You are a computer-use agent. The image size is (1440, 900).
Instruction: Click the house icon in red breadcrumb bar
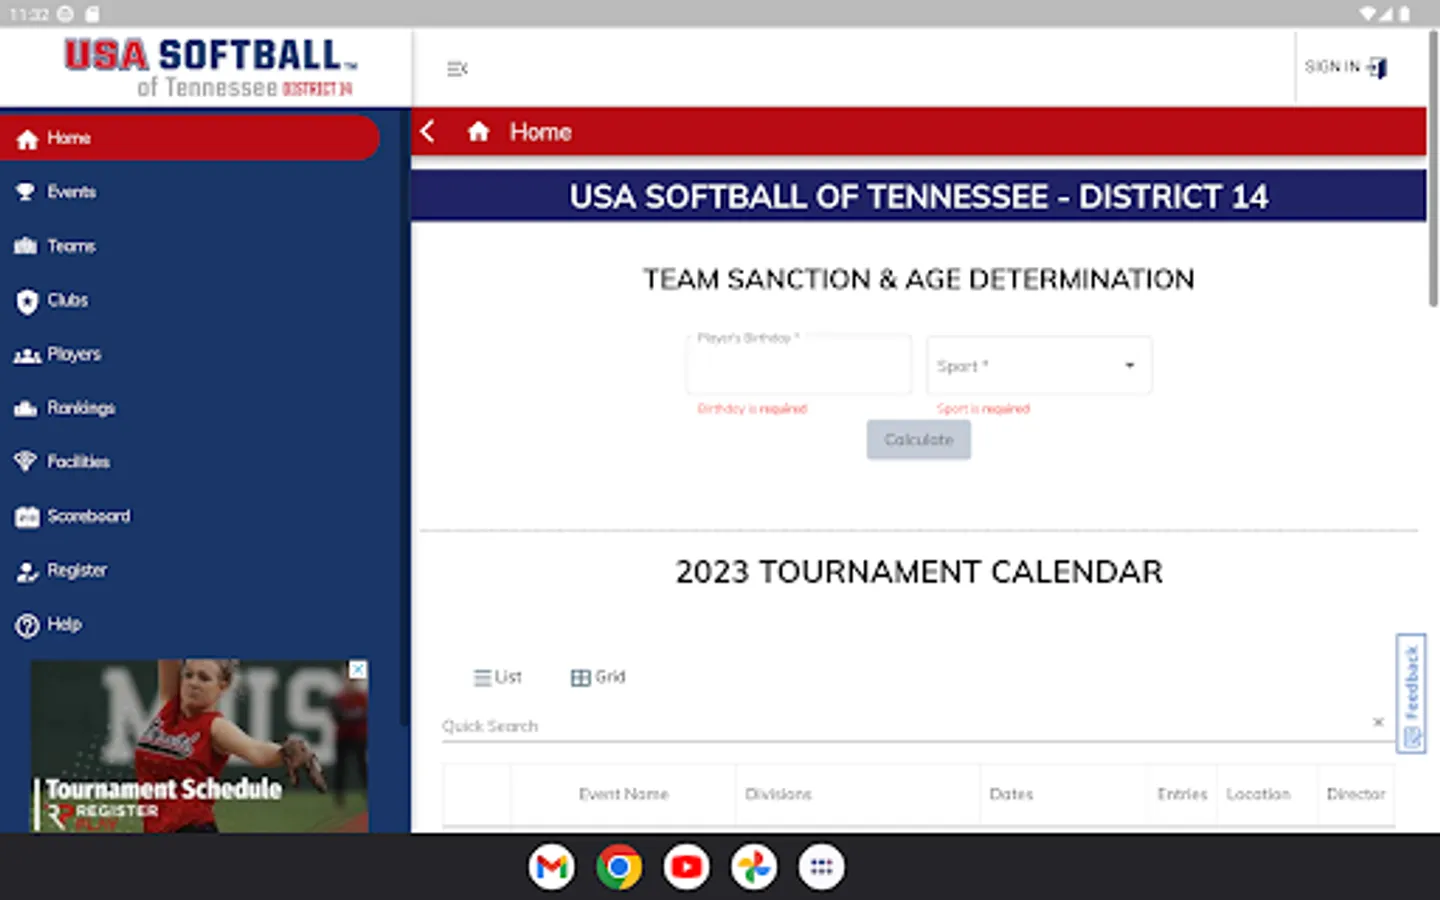479,131
